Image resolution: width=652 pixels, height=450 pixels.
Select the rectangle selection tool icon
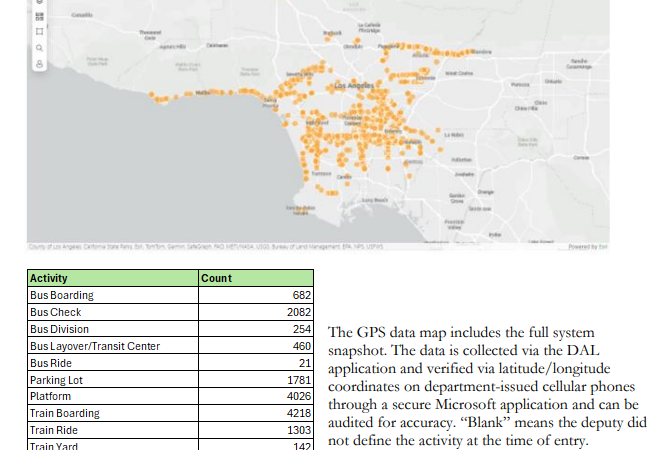39,31
